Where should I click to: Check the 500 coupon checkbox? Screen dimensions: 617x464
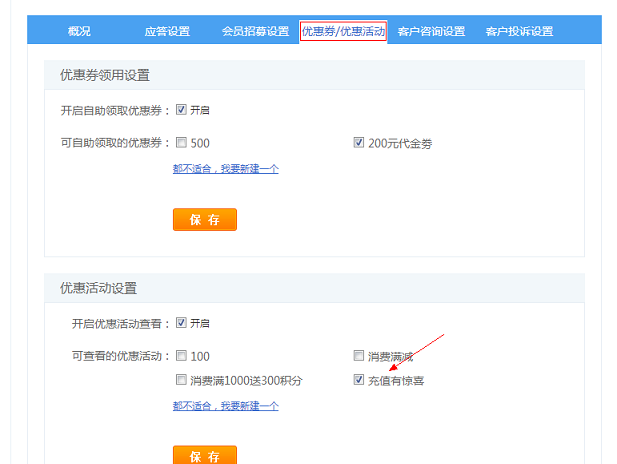(x=182, y=143)
